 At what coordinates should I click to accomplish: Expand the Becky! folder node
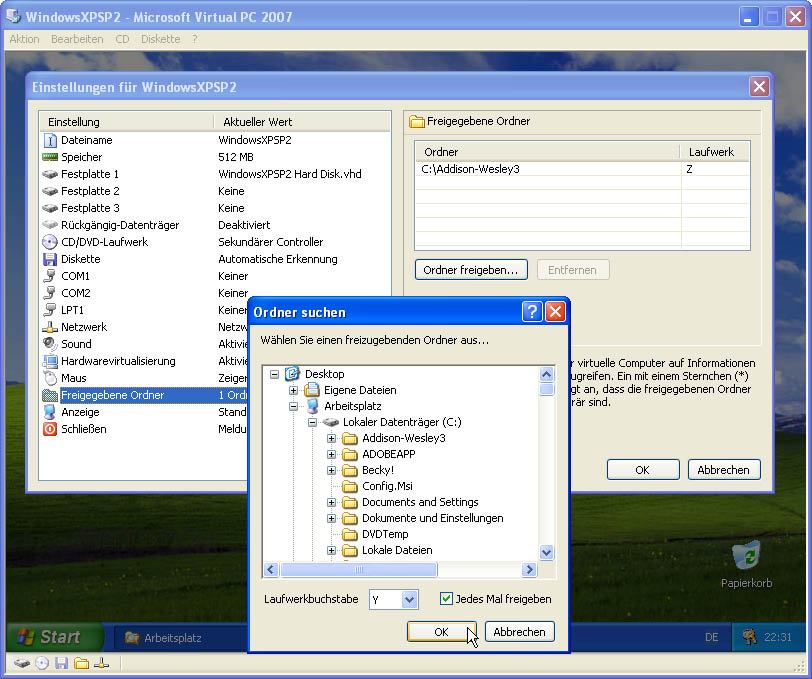pos(331,470)
